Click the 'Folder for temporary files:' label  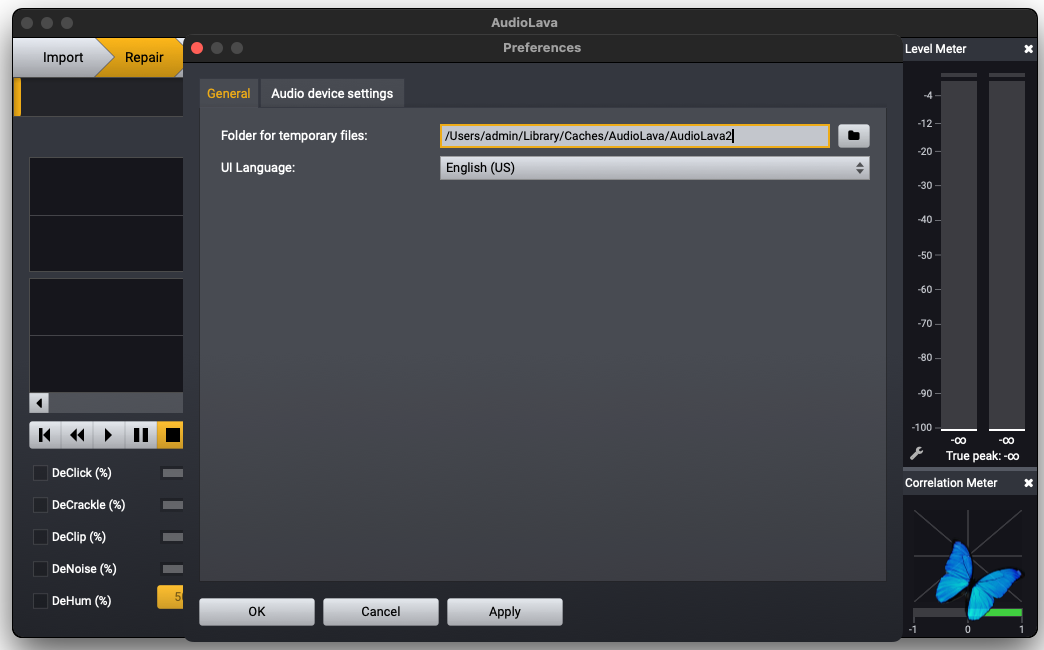point(294,136)
